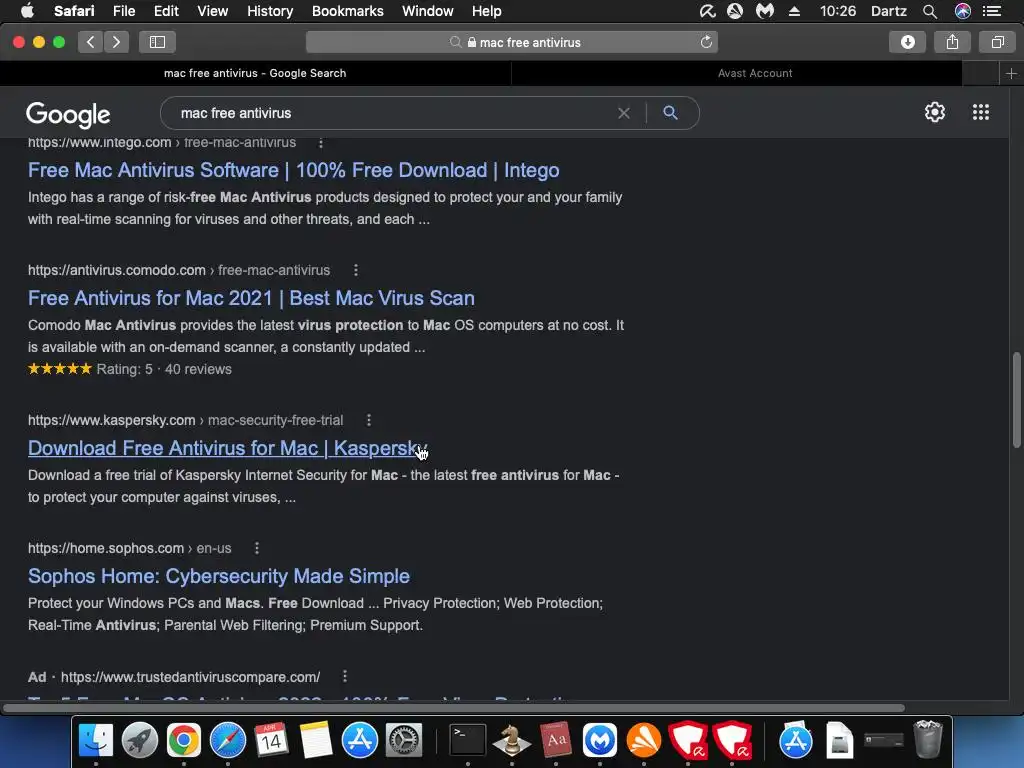Open options dots for Intego result
1024x768 pixels.
coord(320,142)
